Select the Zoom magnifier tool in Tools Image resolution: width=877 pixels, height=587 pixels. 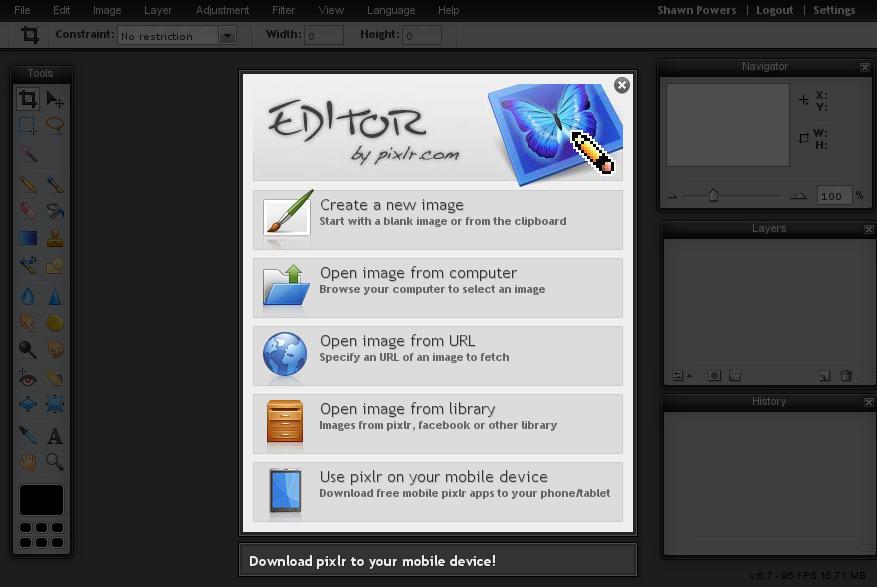coord(55,462)
